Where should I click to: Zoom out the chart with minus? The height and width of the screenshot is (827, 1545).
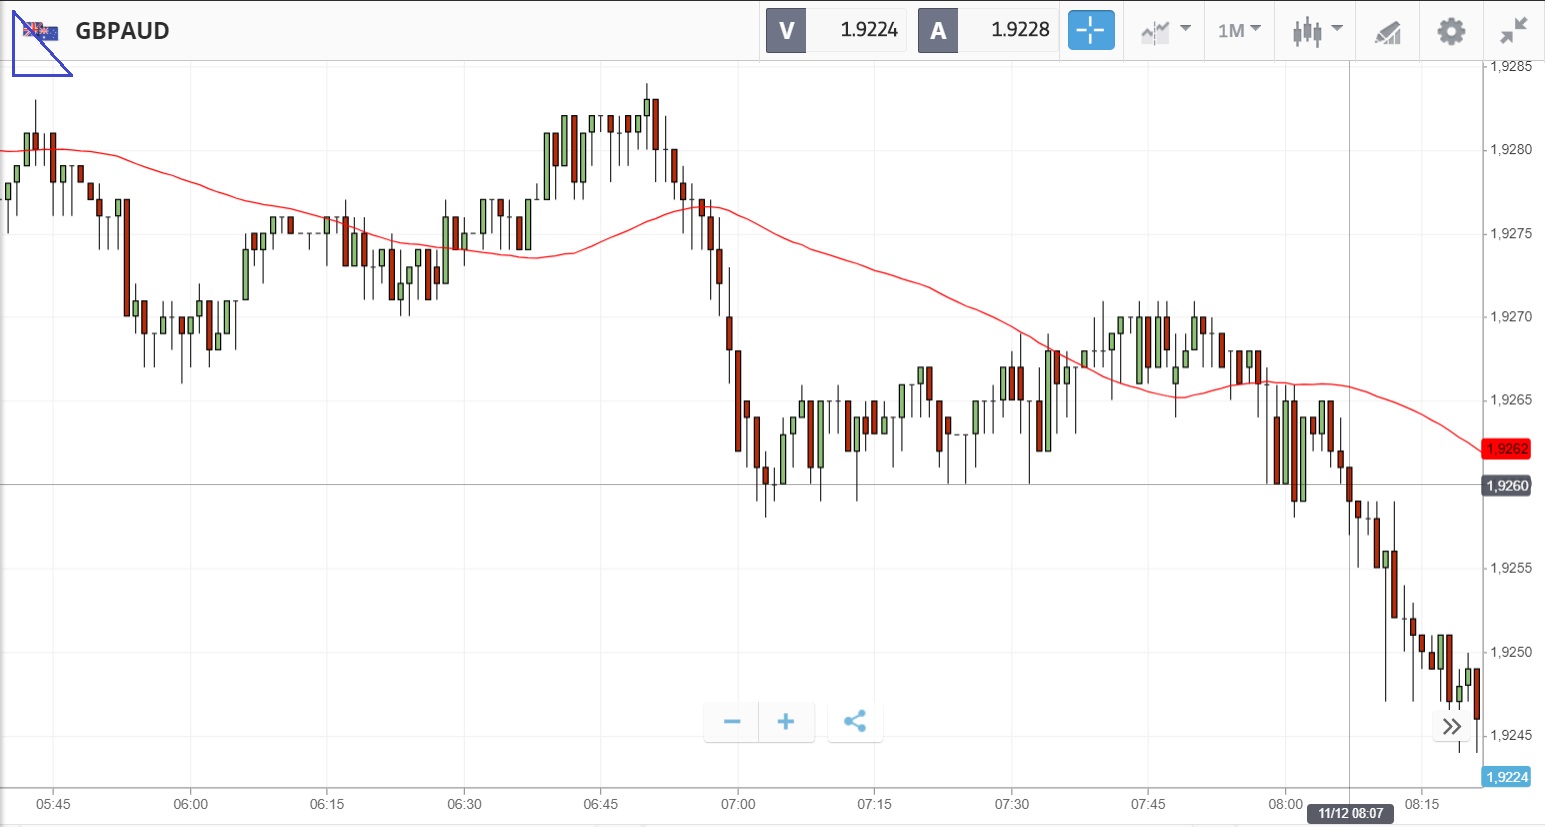pos(732,721)
